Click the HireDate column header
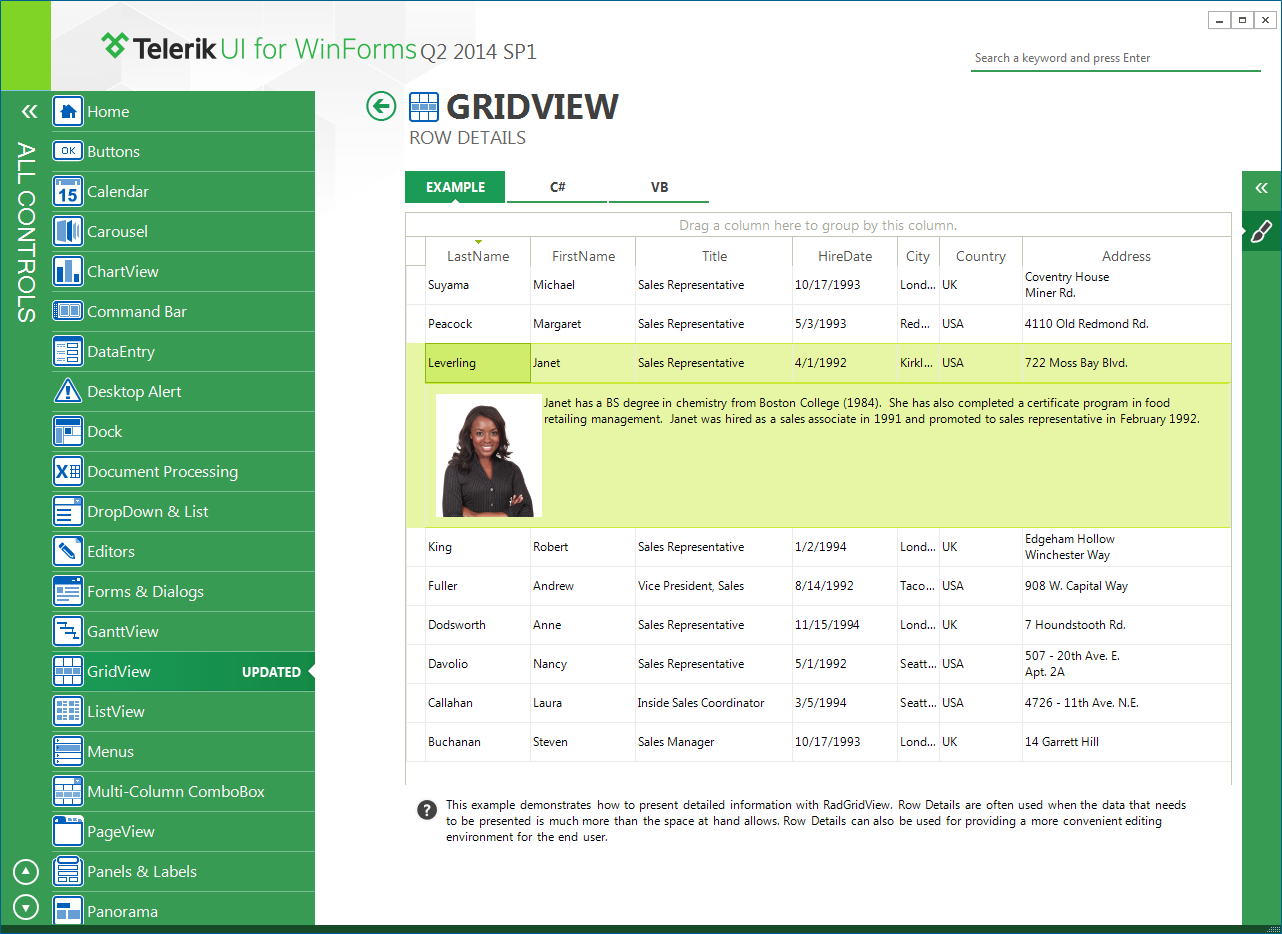The width and height of the screenshot is (1282, 934). [845, 256]
